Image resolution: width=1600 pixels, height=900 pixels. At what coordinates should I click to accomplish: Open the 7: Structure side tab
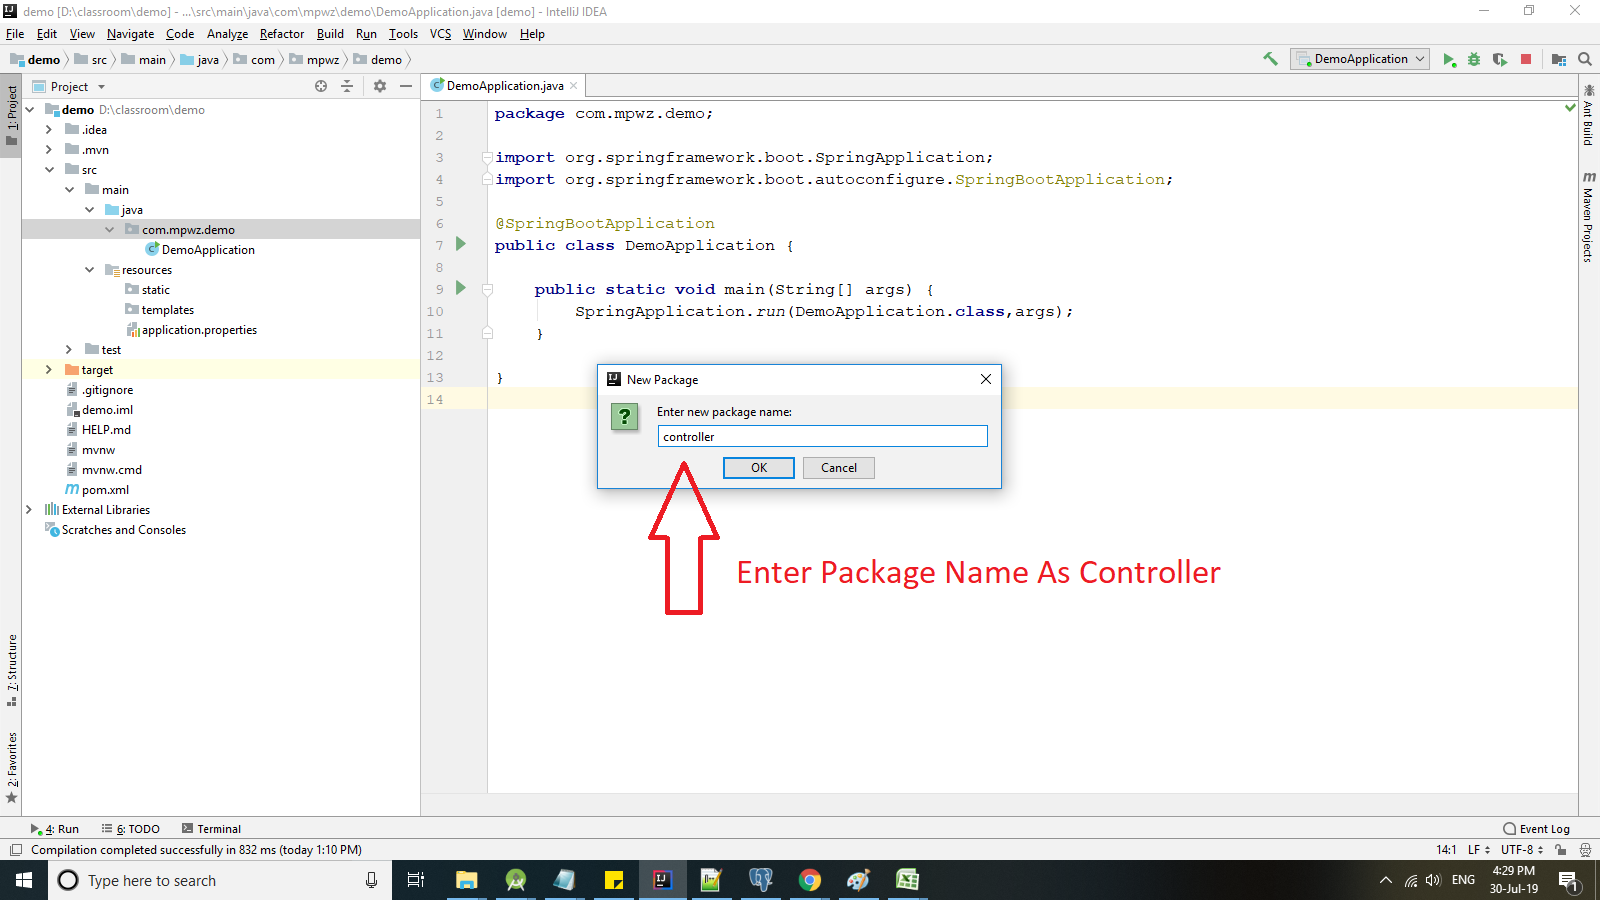(12, 669)
